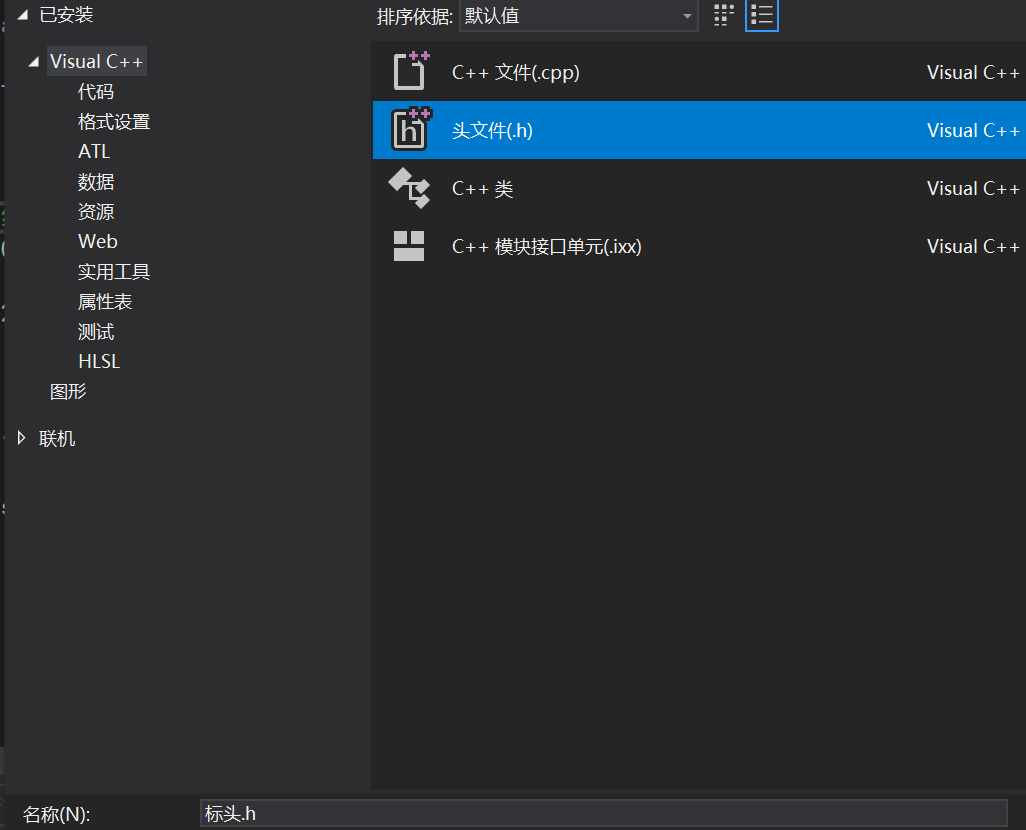Screen dimensions: 1026x830
Task: Select the 资源 category
Action: pos(96,211)
